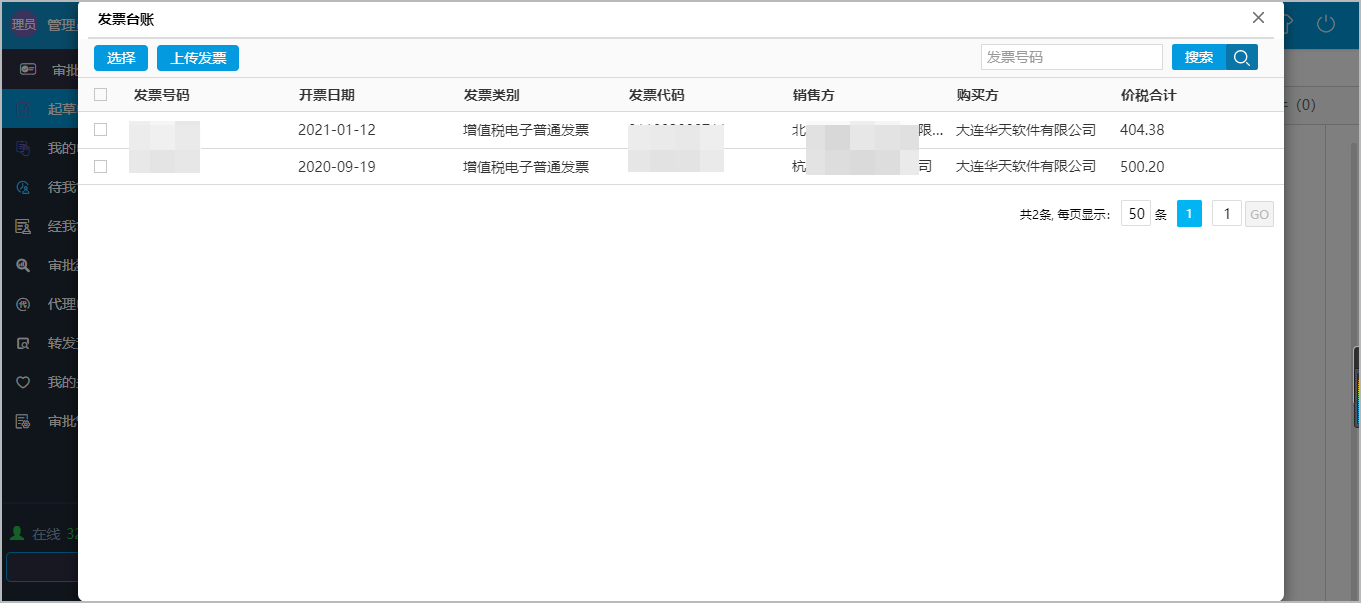The height and width of the screenshot is (603, 1361).
Task: Toggle the select-all checkbox in table header
Action: (100, 95)
